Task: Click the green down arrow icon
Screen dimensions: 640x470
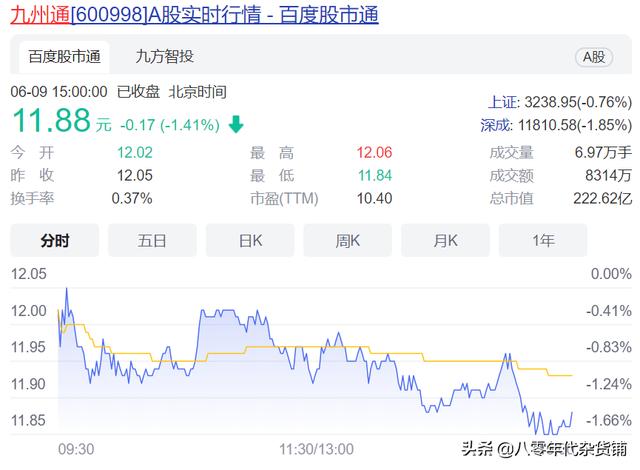Action: click(236, 125)
